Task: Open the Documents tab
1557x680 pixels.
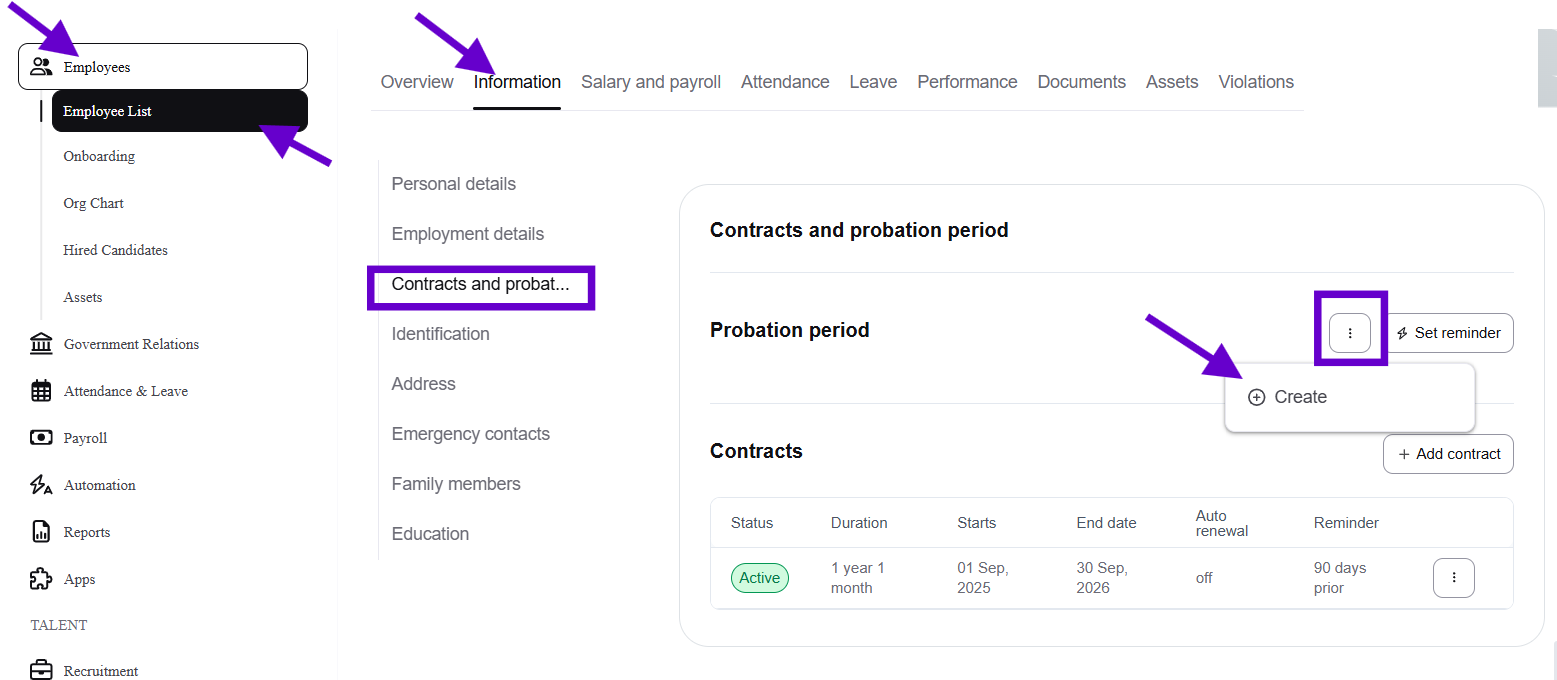Action: click(1081, 82)
